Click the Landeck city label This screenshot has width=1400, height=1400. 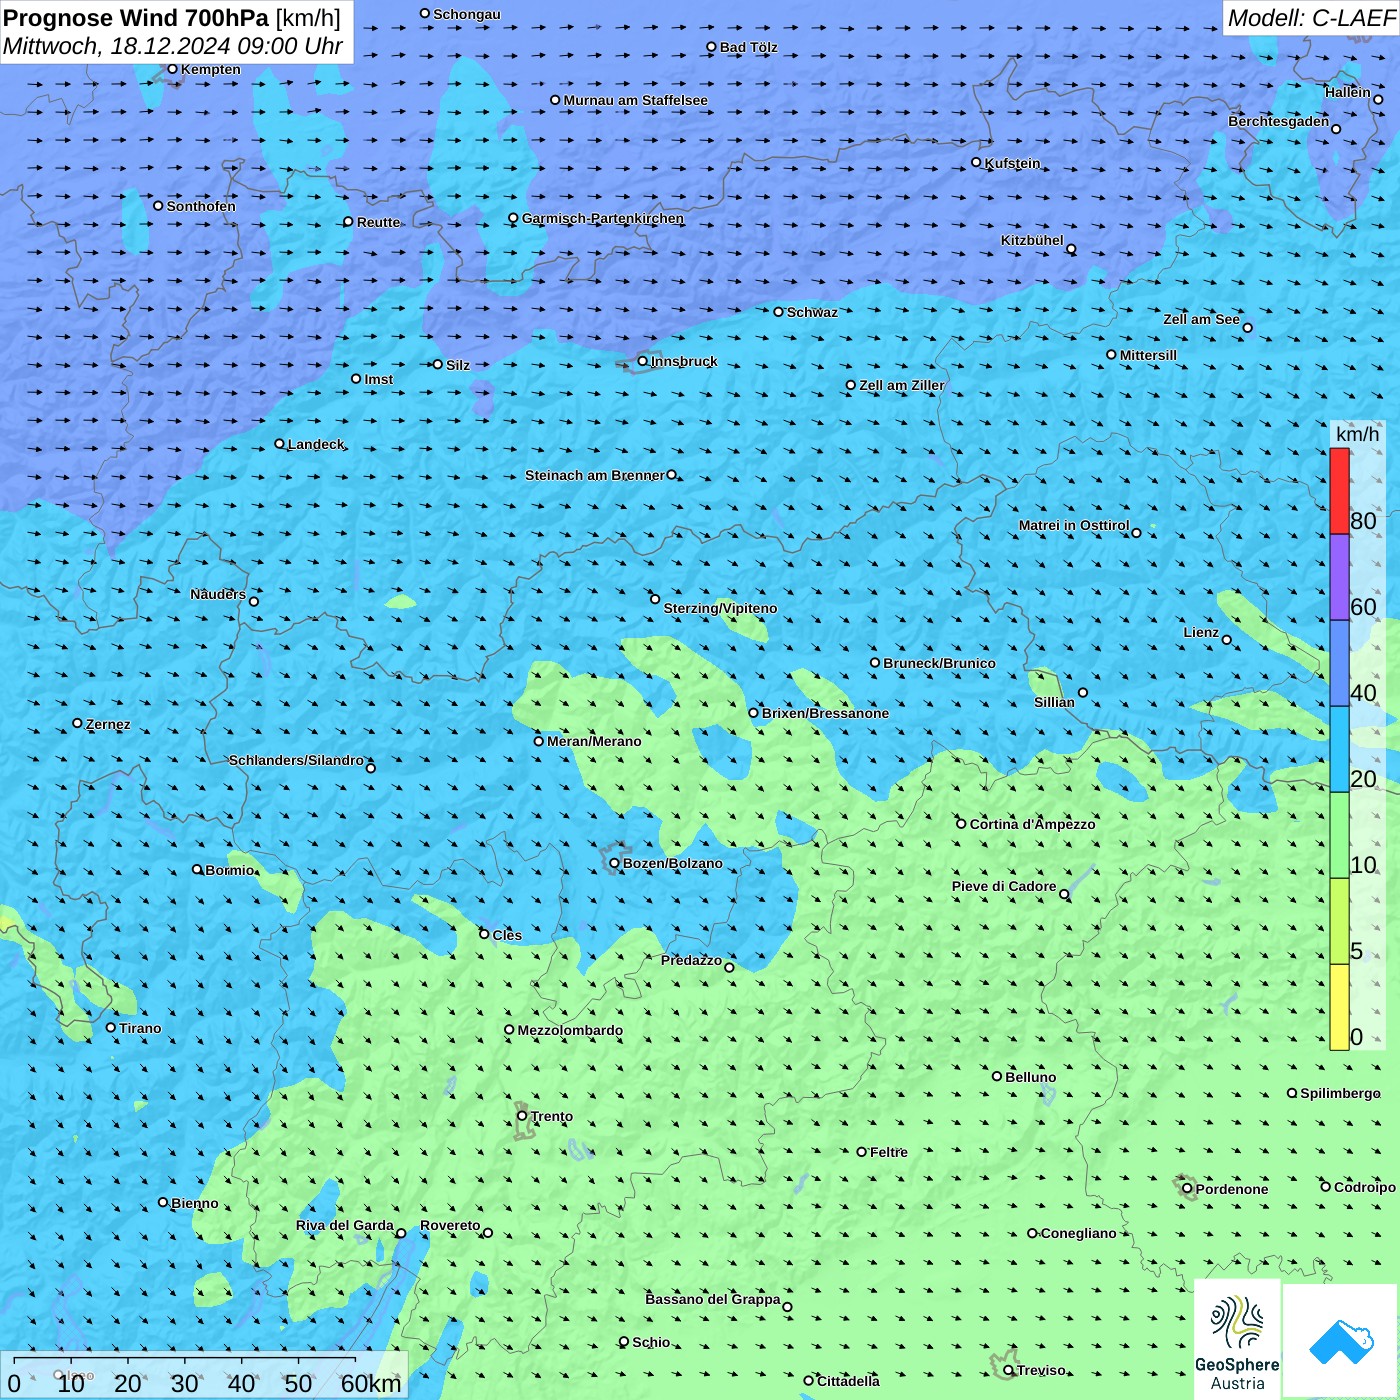pos(316,444)
